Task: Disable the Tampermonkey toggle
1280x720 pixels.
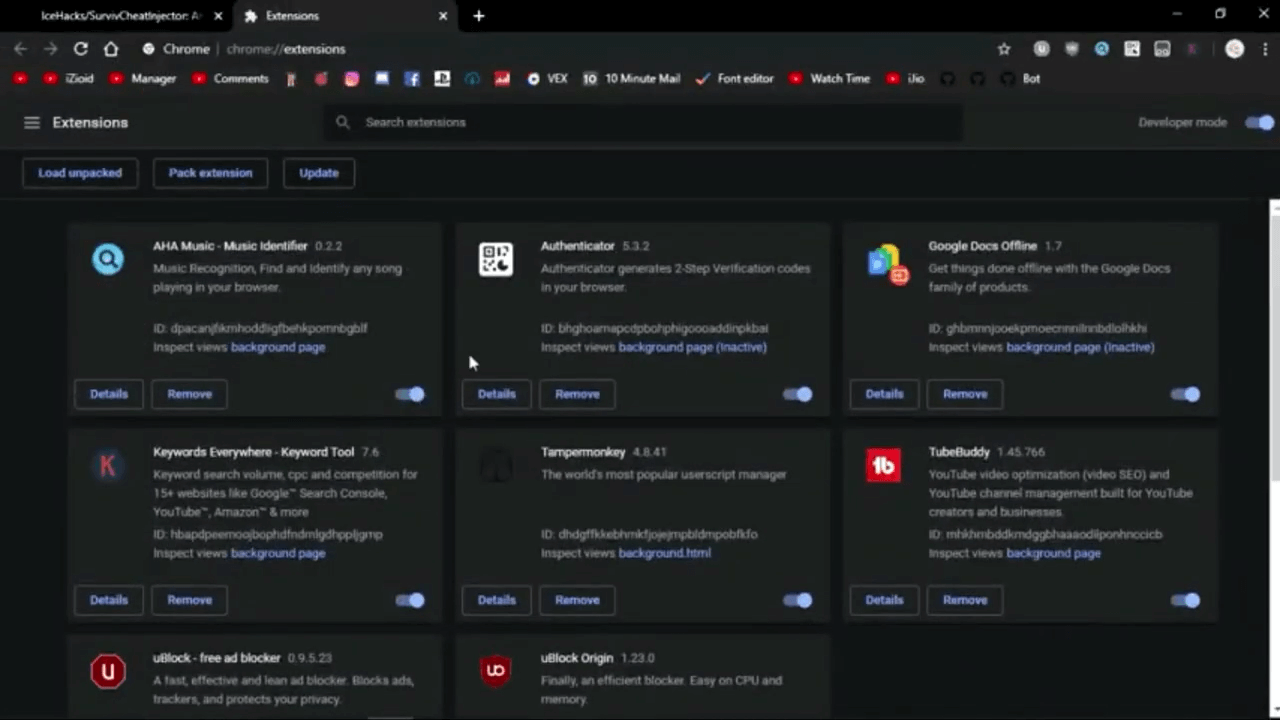Action: click(798, 600)
